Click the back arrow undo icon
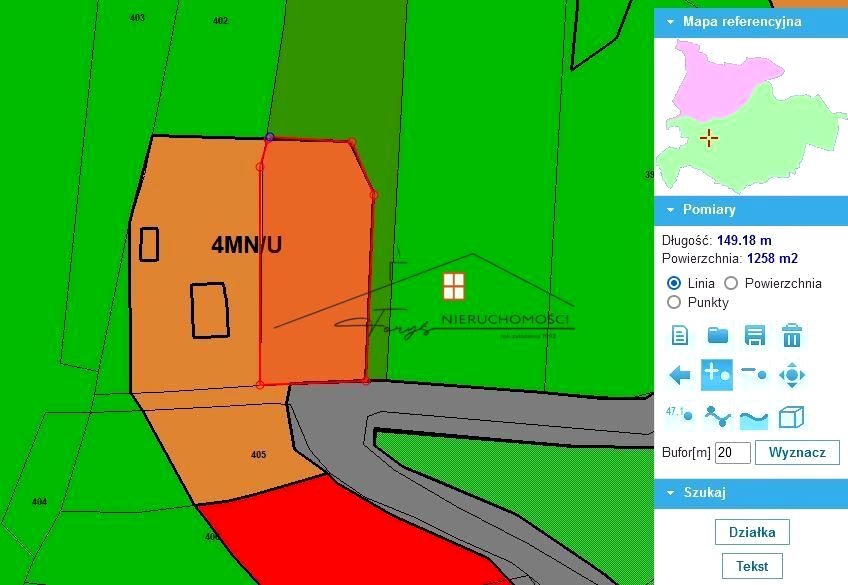This screenshot has width=848, height=585. tap(680, 376)
